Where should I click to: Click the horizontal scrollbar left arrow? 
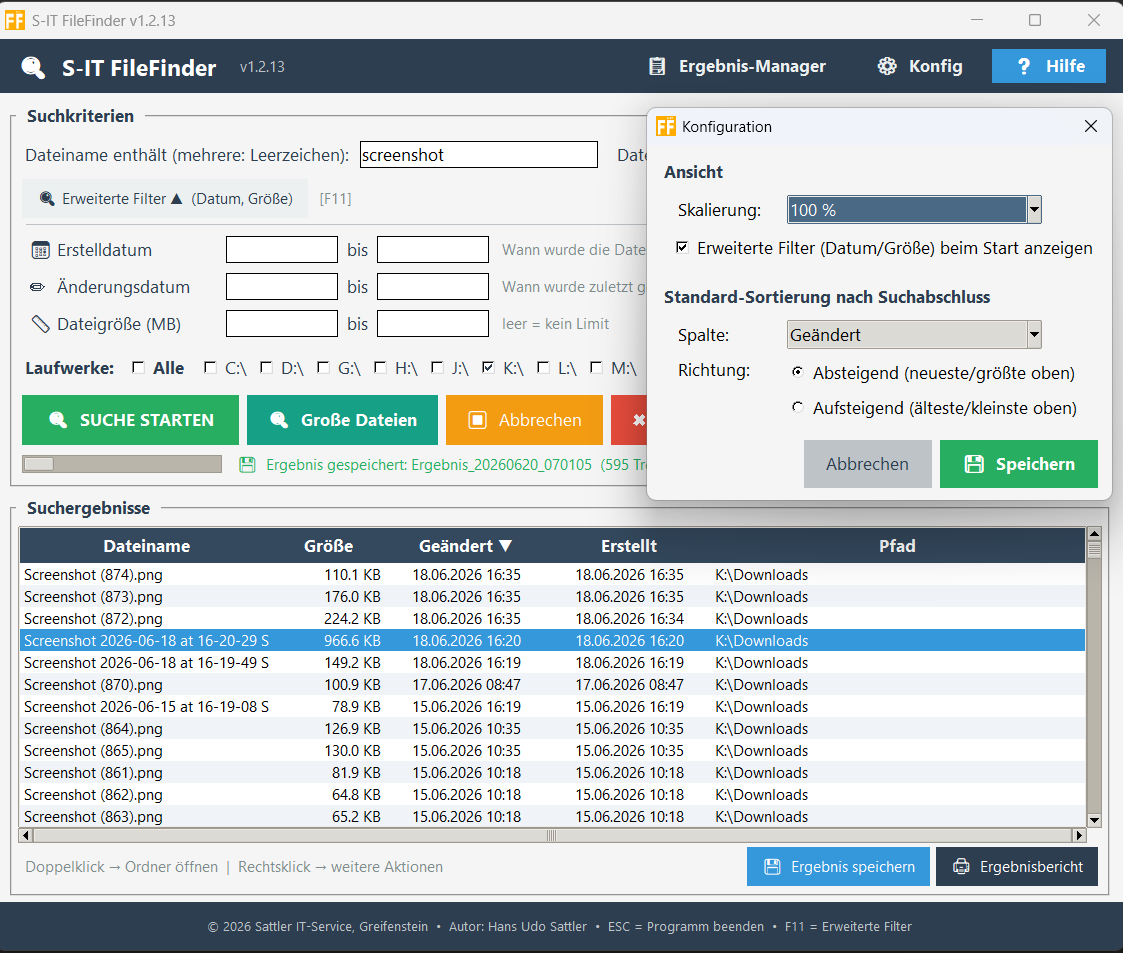[x=26, y=835]
